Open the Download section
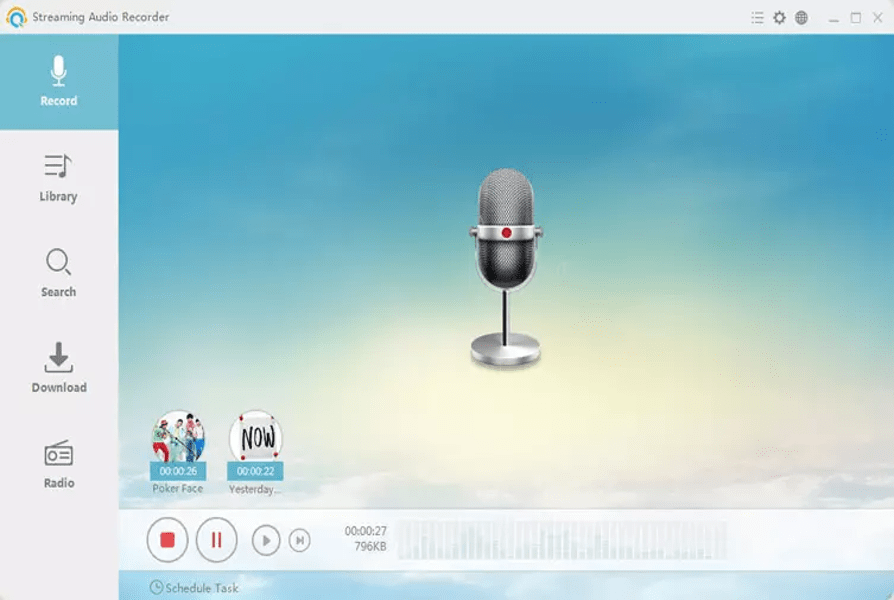The height and width of the screenshot is (600, 894). pyautogui.click(x=60, y=365)
